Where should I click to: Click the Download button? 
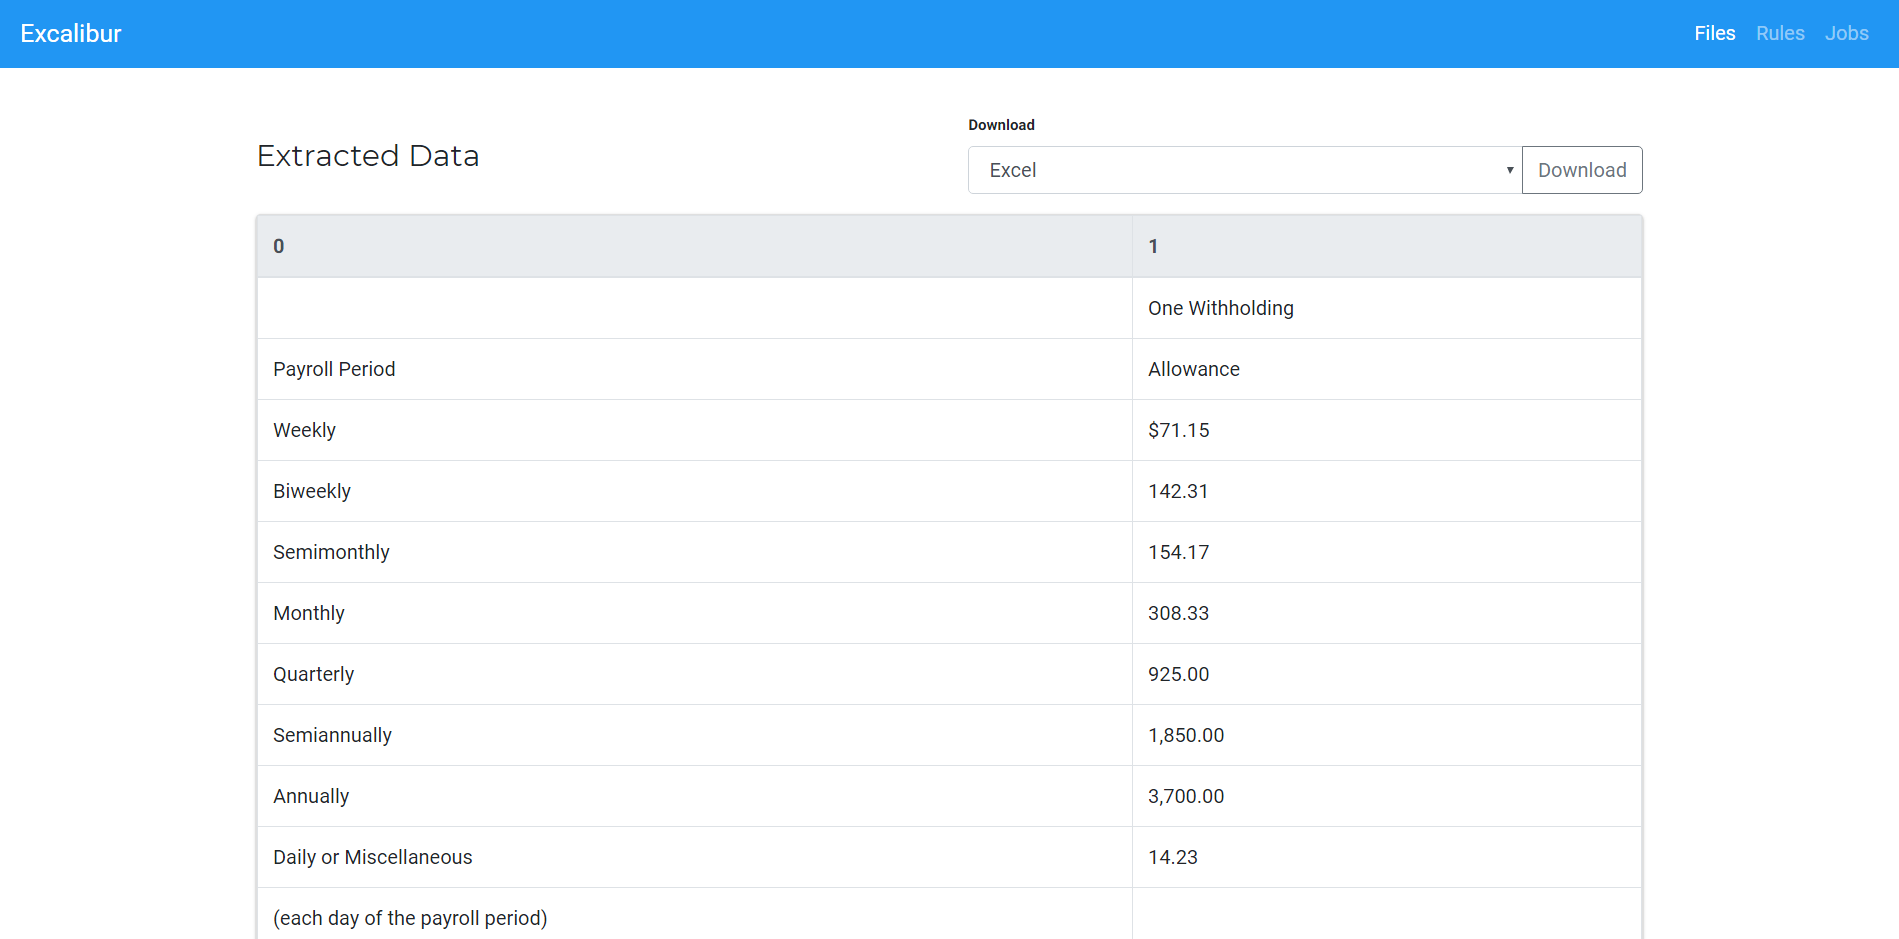[x=1582, y=170]
